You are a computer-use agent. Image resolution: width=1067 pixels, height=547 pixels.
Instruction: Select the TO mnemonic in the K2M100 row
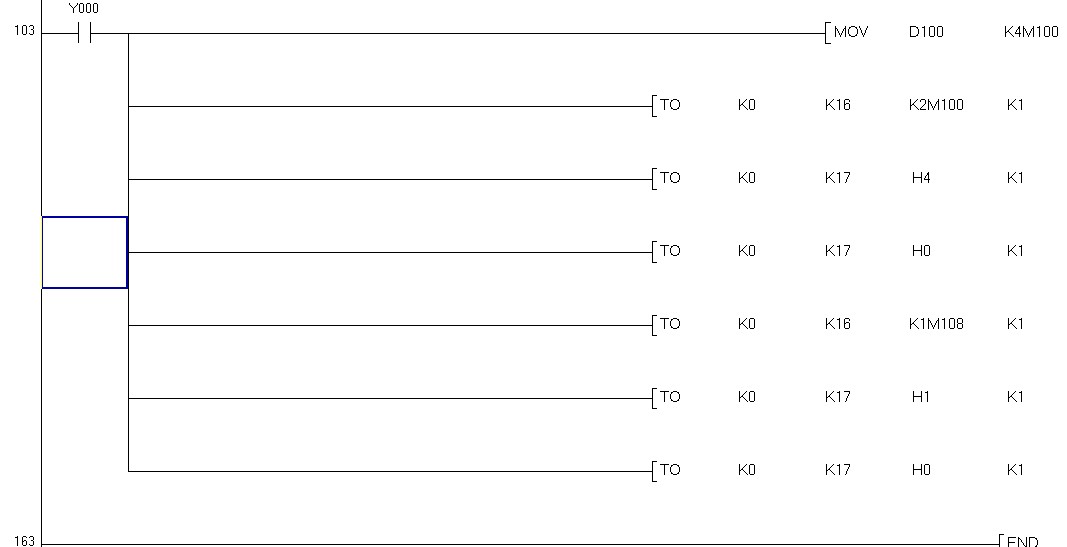pos(670,105)
